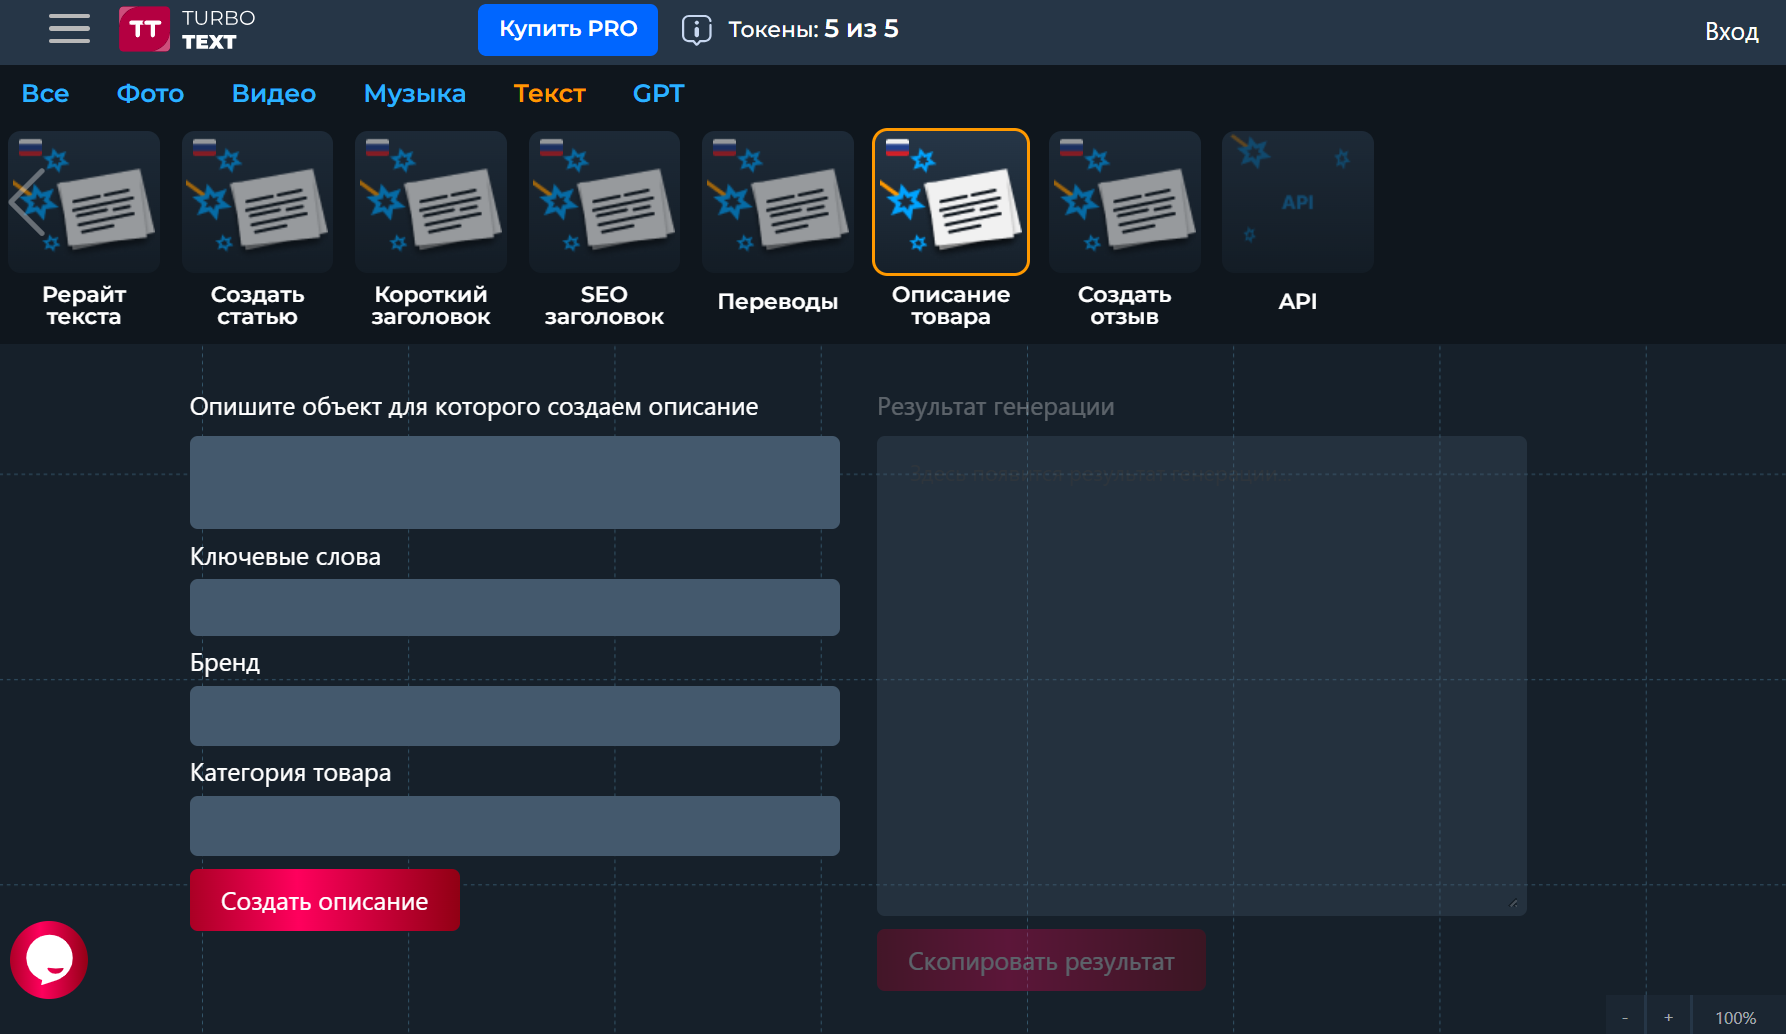
Task: Open the chat support bubble
Action: (x=49, y=960)
